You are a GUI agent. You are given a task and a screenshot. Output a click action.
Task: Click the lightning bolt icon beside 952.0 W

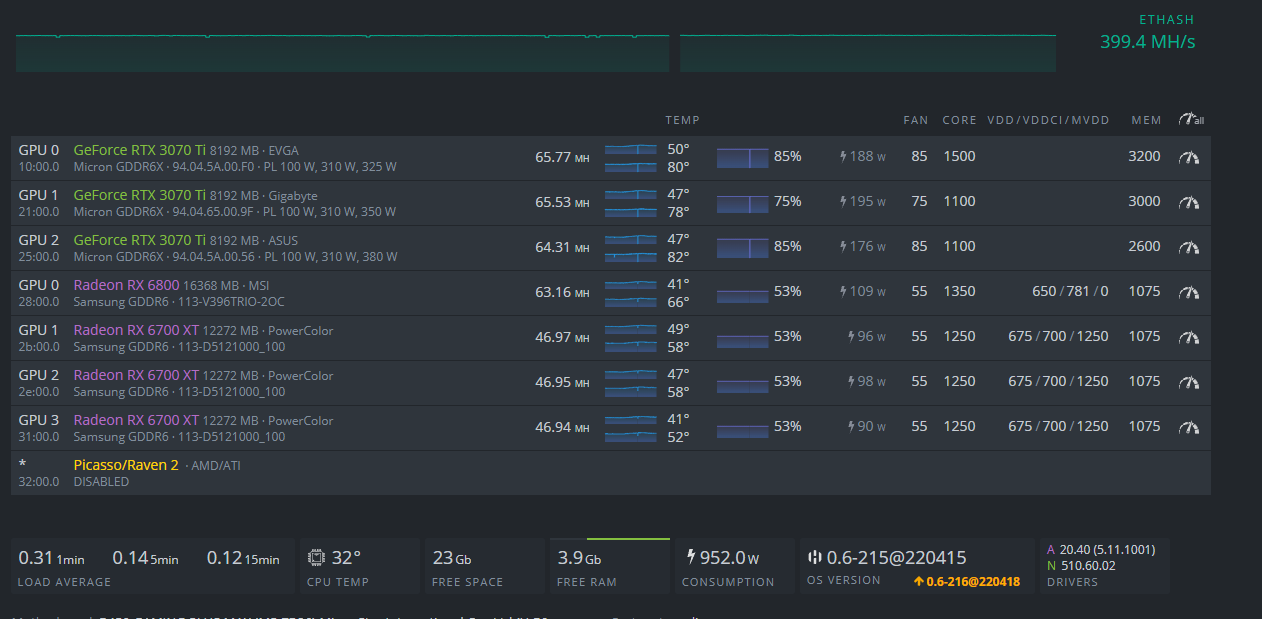point(690,557)
